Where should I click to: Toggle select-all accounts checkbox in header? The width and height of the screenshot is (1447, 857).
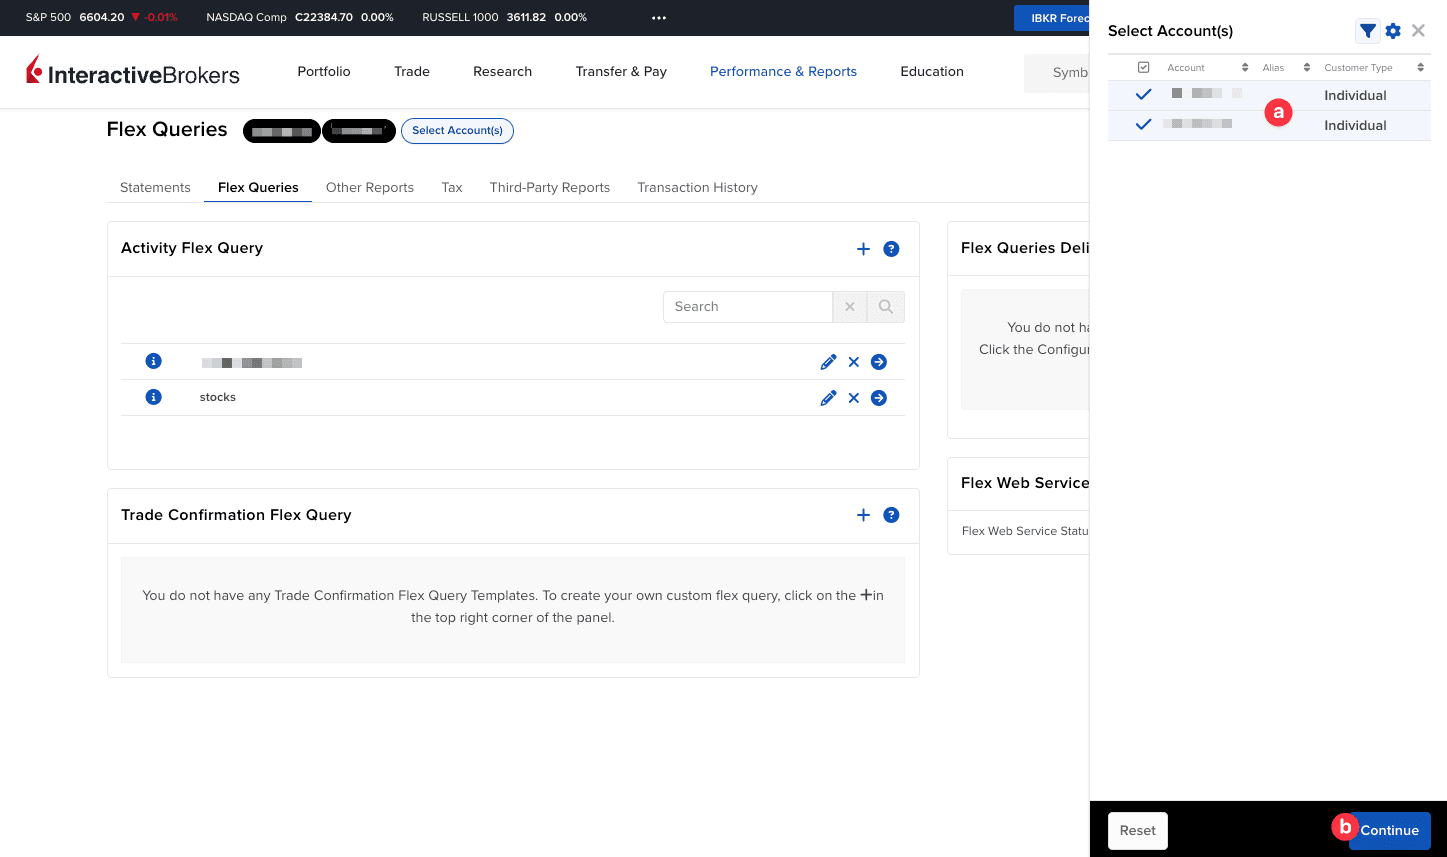click(1144, 68)
